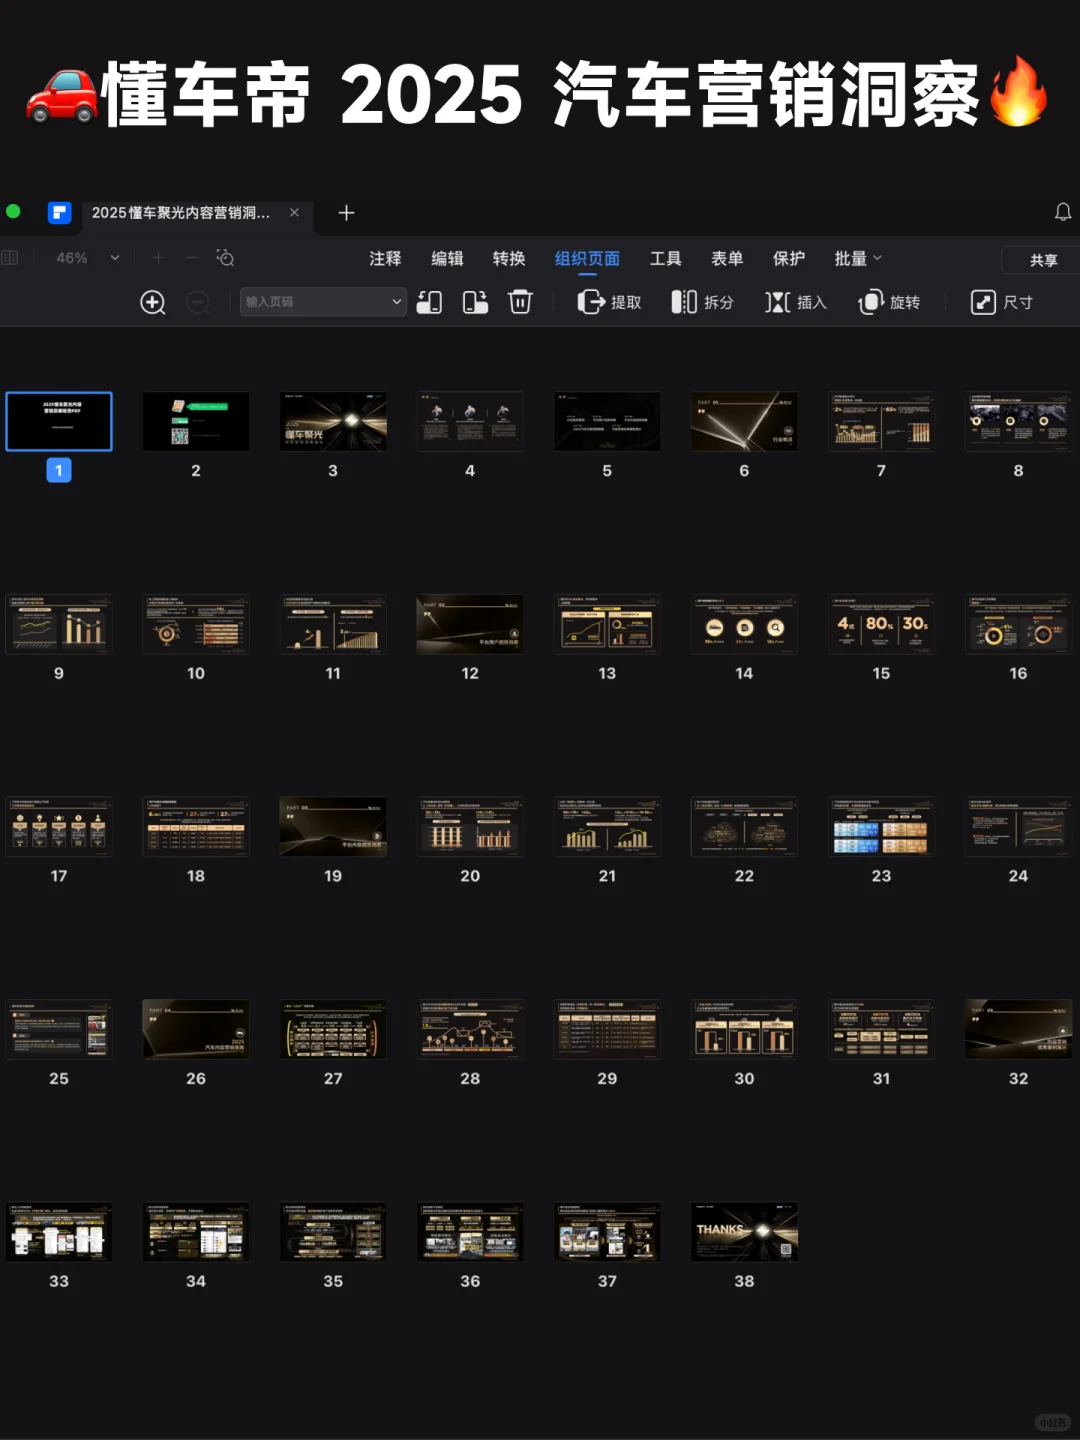Click the page number label 10
1080x1440 pixels.
click(196, 674)
